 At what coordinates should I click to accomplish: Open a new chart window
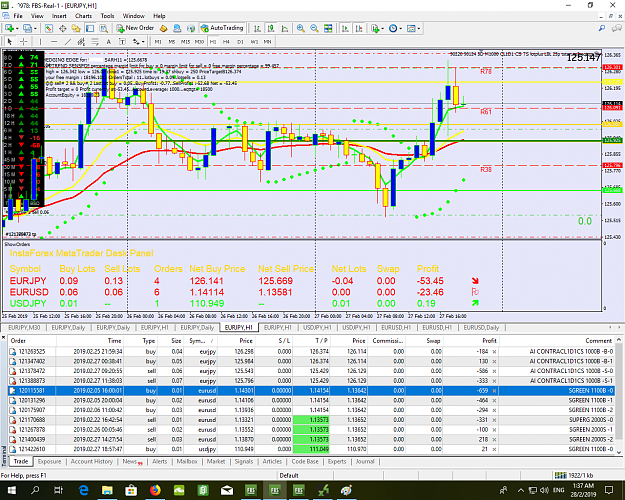tap(9, 28)
